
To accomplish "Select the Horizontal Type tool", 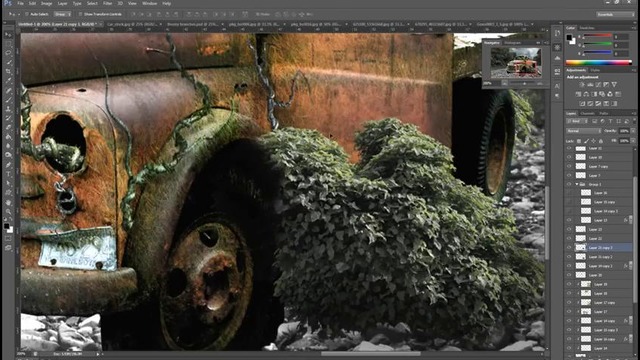I will coord(9,174).
